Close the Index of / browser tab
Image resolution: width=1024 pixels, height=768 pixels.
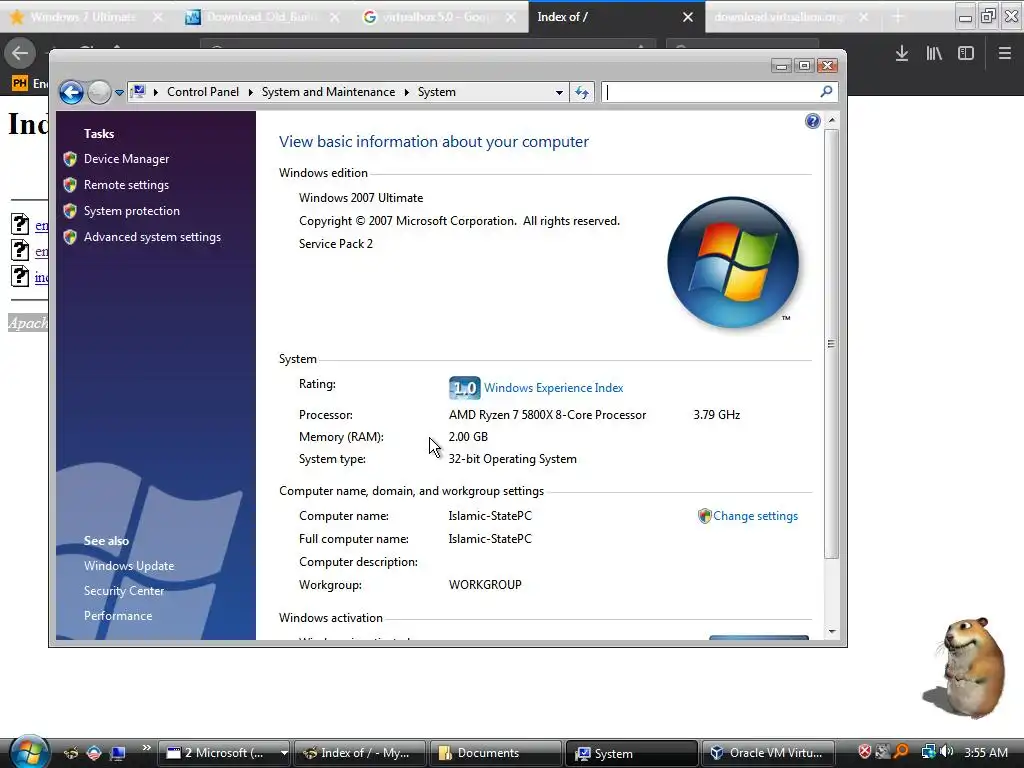tap(688, 17)
